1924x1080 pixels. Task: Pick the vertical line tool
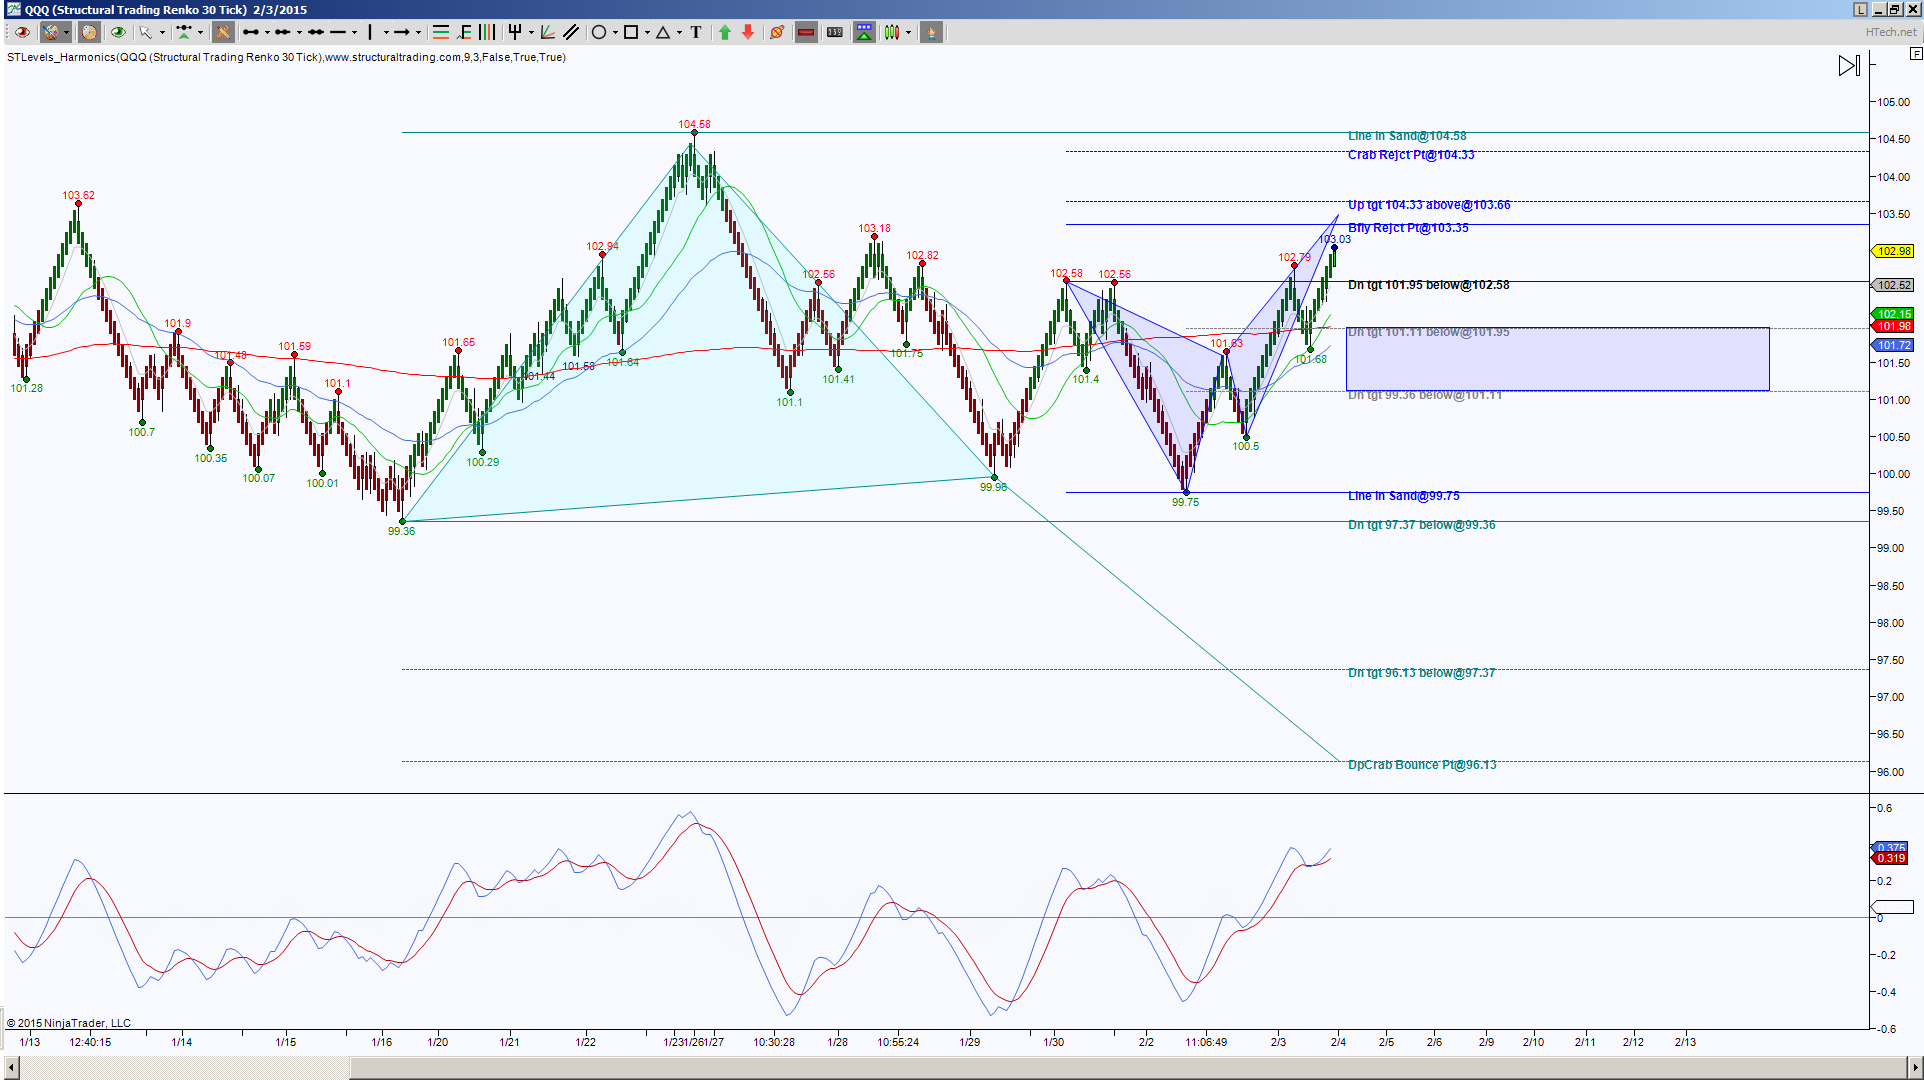coord(371,32)
